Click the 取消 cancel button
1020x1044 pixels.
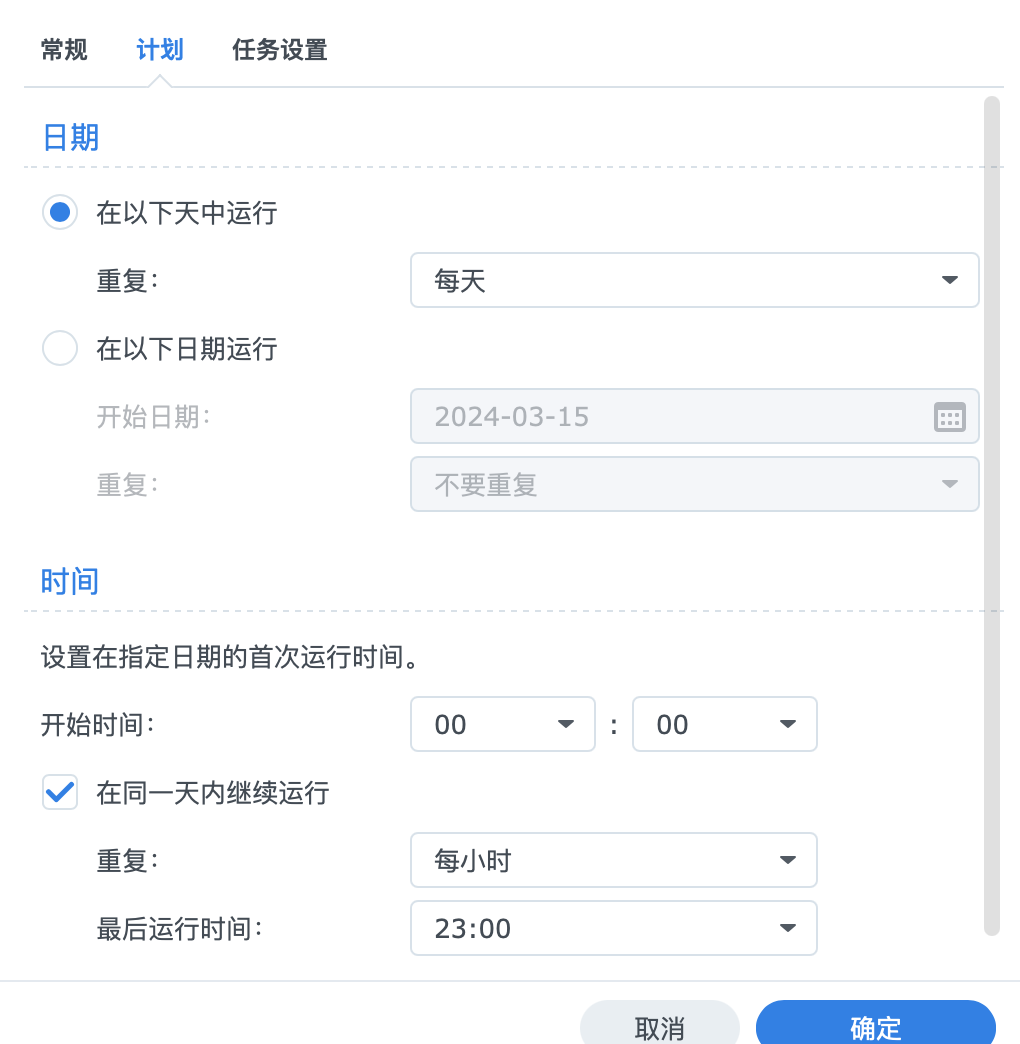(x=660, y=1025)
